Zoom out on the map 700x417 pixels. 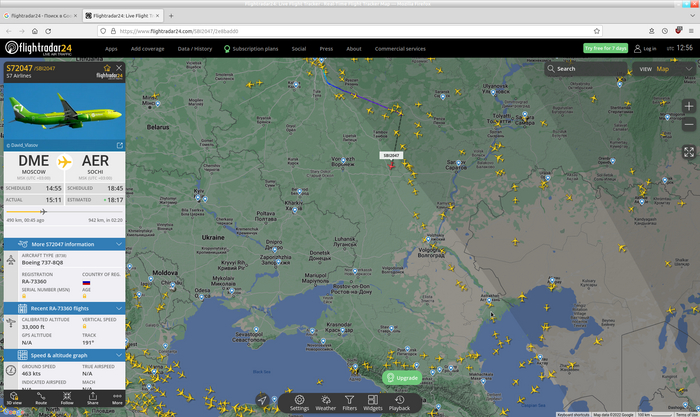[689, 125]
